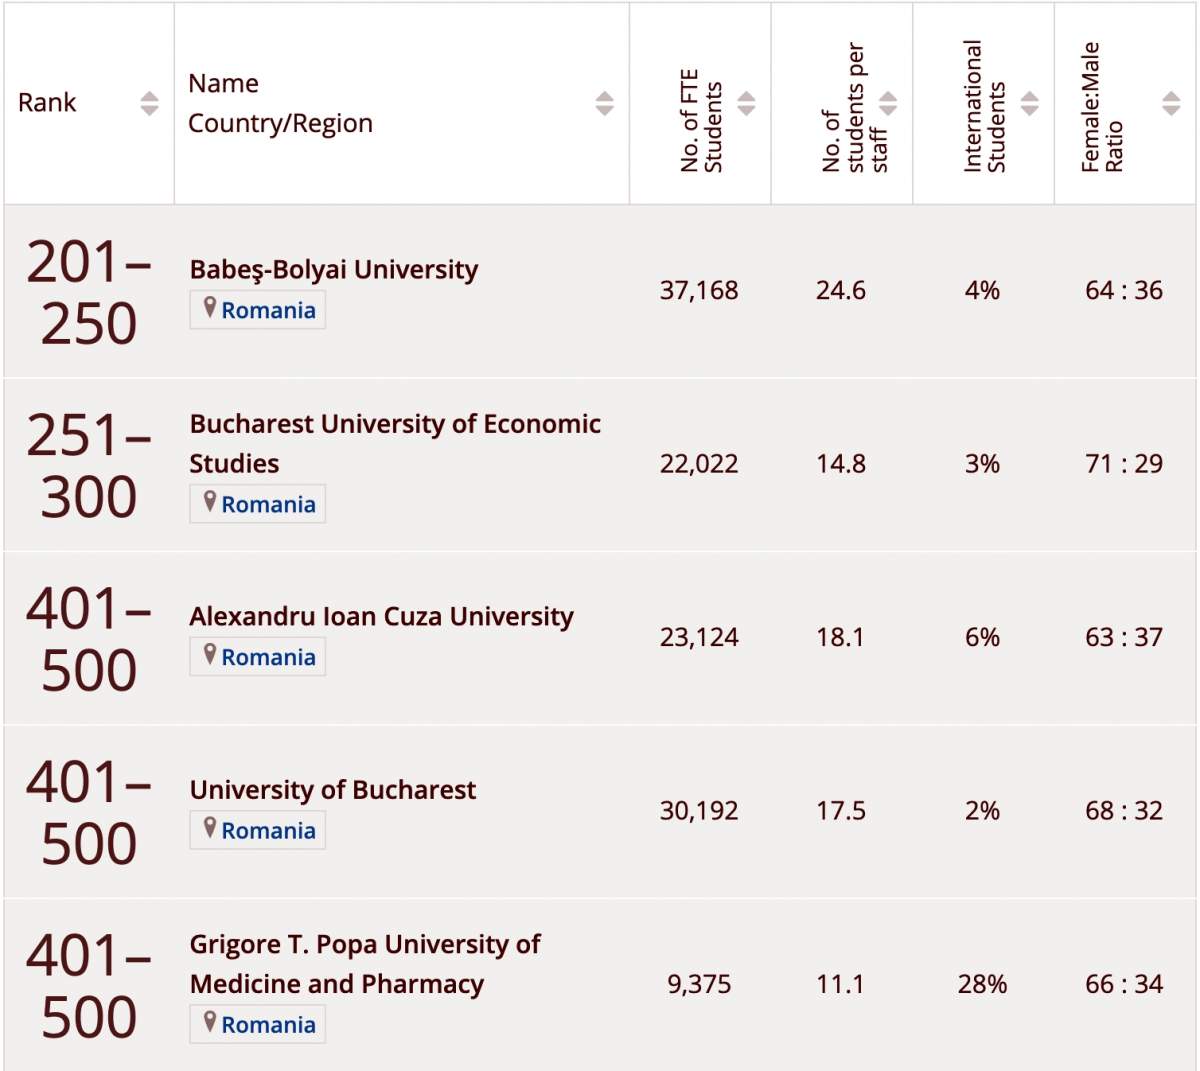Open Grigore T. Popa University link

(x=365, y=945)
